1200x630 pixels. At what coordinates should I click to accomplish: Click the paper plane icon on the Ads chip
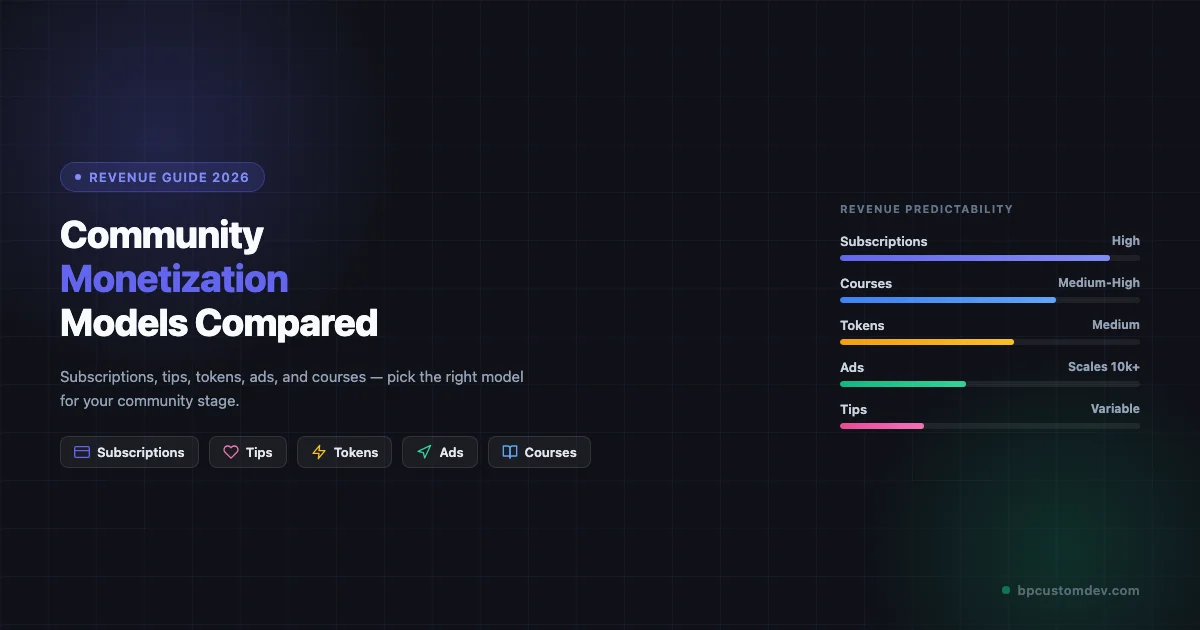tap(423, 452)
